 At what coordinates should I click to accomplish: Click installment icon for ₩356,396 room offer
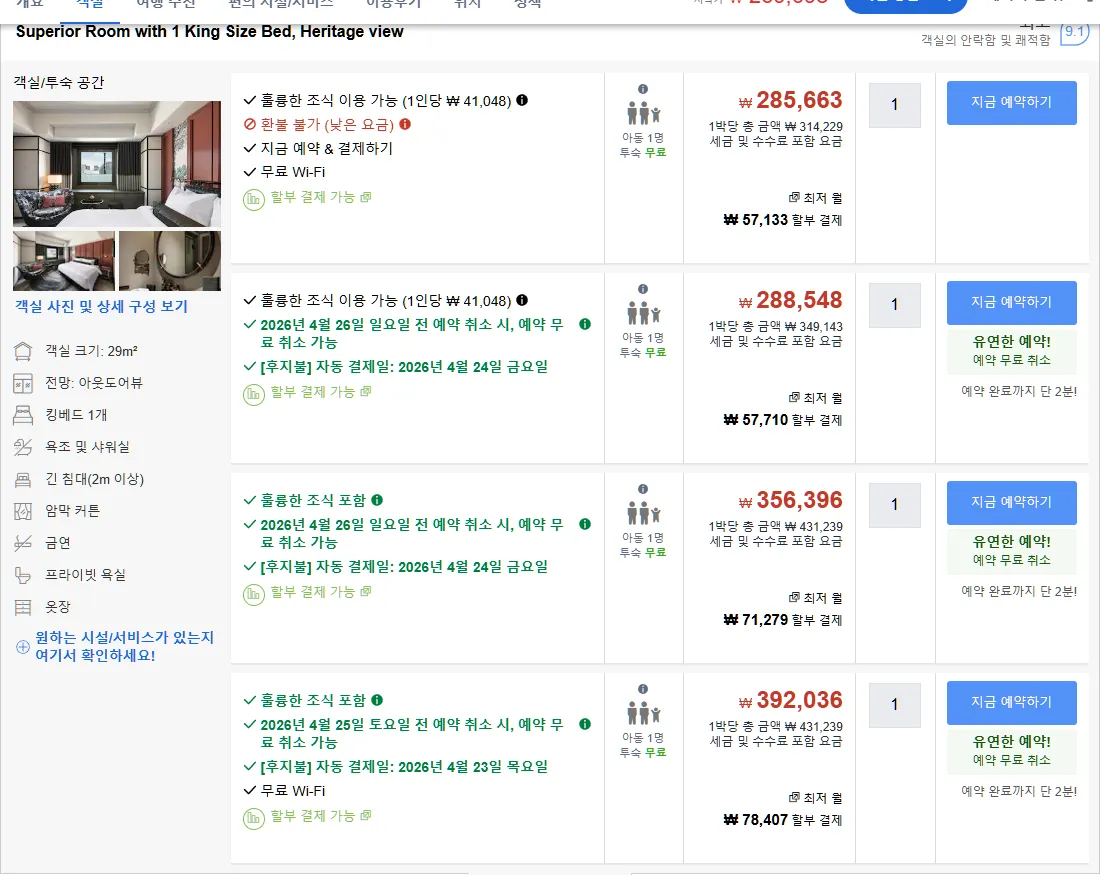pos(253,594)
